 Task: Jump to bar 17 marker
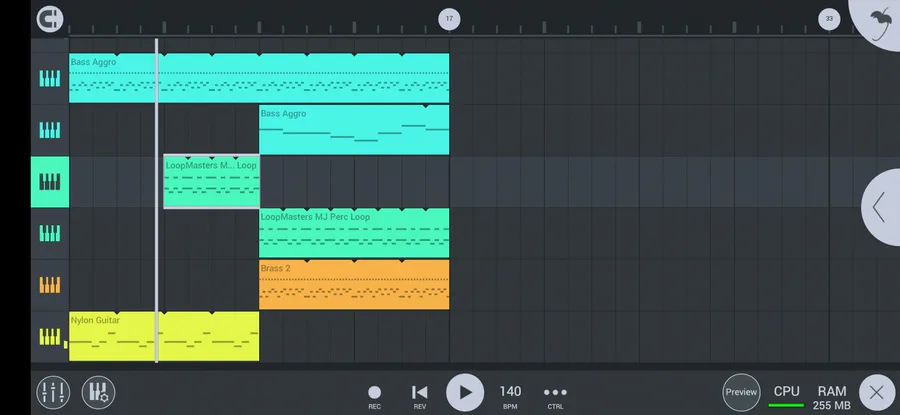coord(449,19)
